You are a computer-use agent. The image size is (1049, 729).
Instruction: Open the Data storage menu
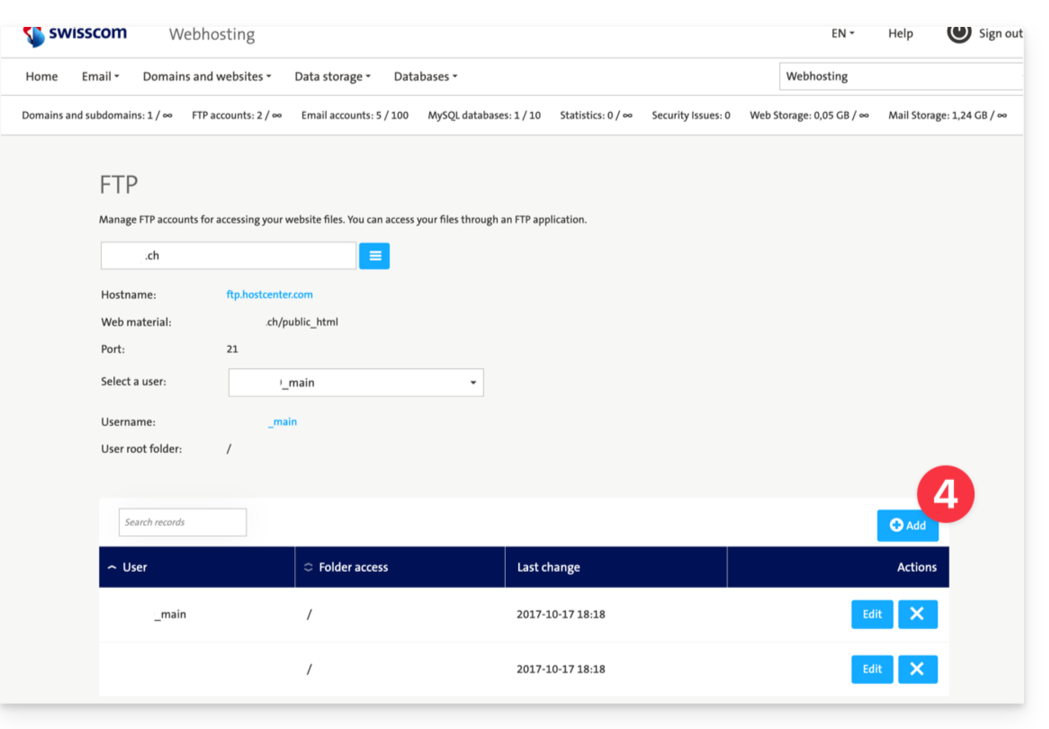click(332, 76)
